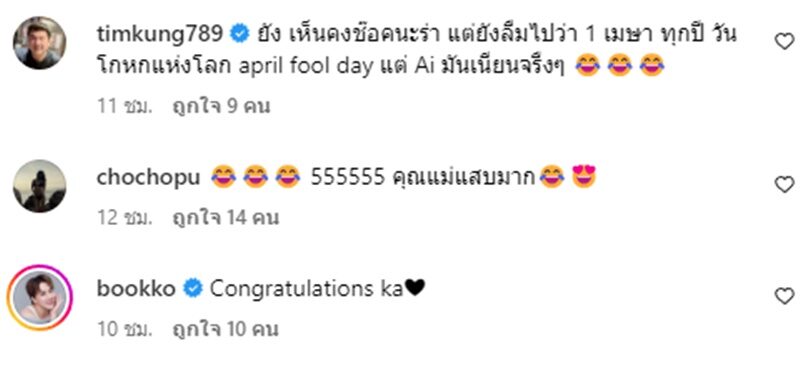
Task: Click the verified badge next to timkung789
Action: (x=239, y=35)
